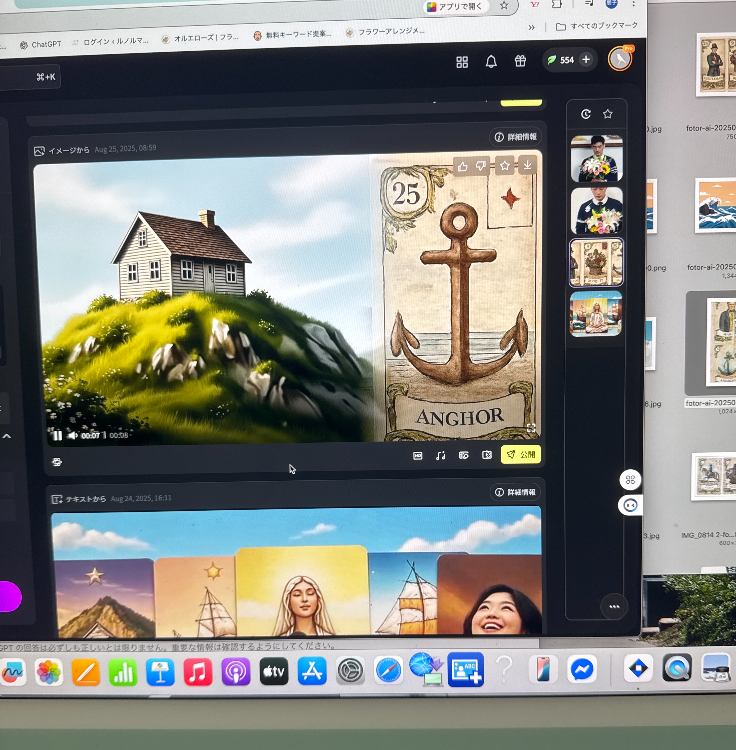The height and width of the screenshot is (750, 736).
Task: Open Photos in the Dock
Action: (x=48, y=672)
